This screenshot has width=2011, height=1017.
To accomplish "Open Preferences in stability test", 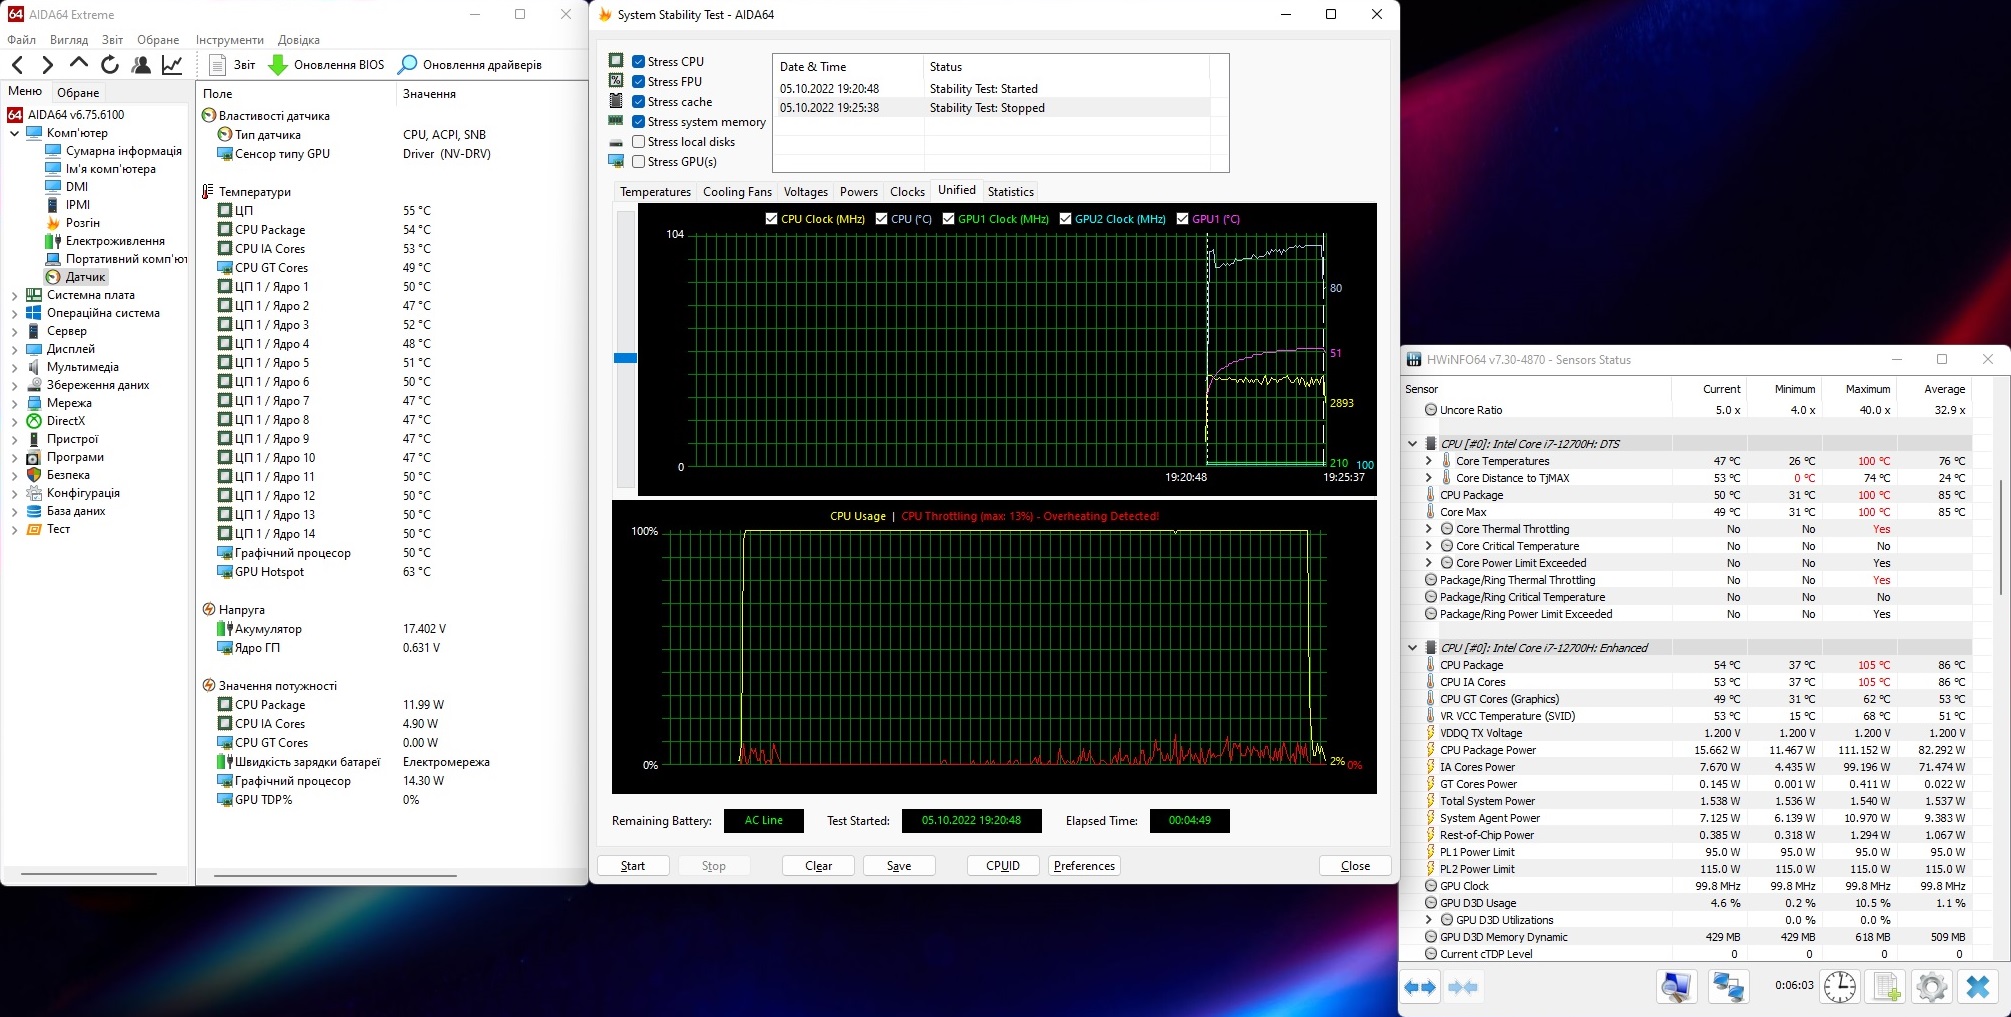I will (1084, 866).
